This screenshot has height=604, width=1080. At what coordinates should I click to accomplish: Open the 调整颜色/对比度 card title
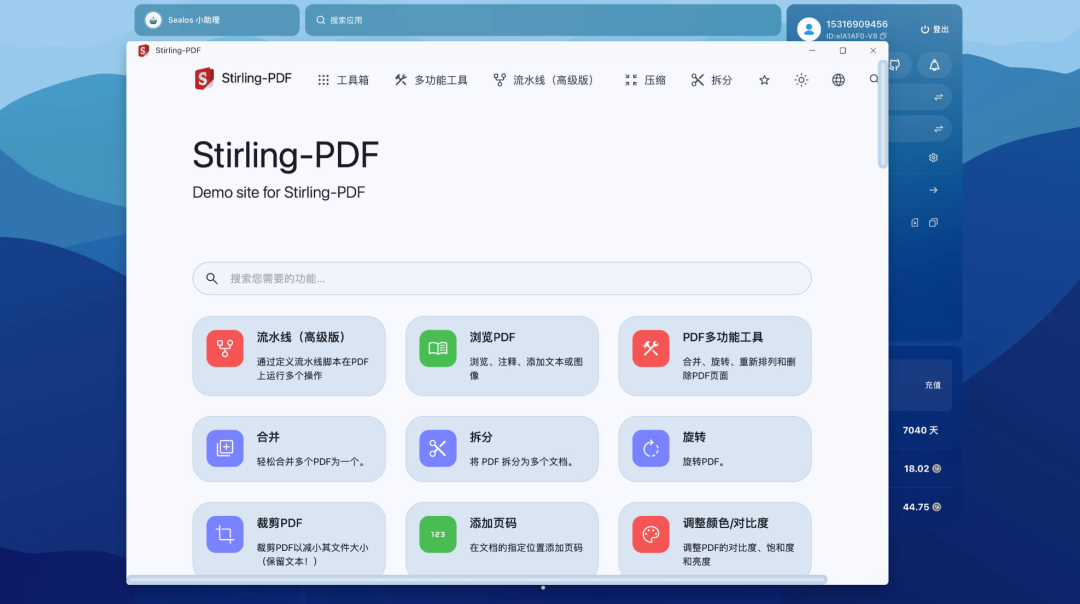point(725,523)
